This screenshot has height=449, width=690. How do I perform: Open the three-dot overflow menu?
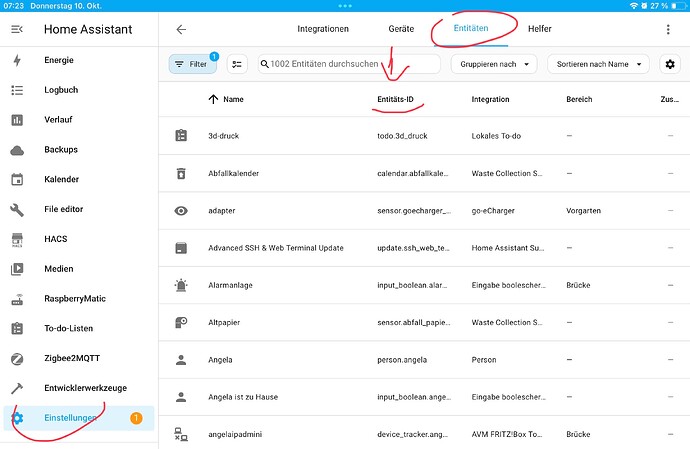tap(668, 30)
